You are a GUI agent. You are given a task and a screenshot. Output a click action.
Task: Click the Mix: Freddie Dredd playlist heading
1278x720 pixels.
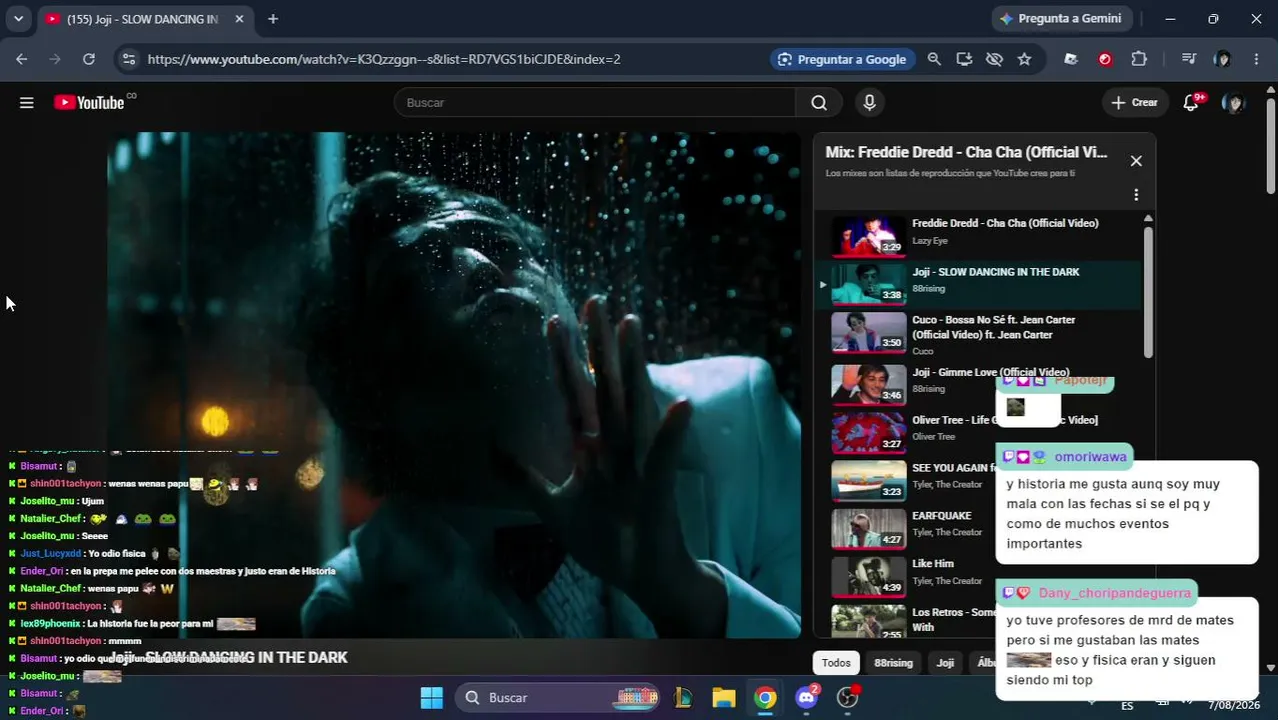click(966, 152)
